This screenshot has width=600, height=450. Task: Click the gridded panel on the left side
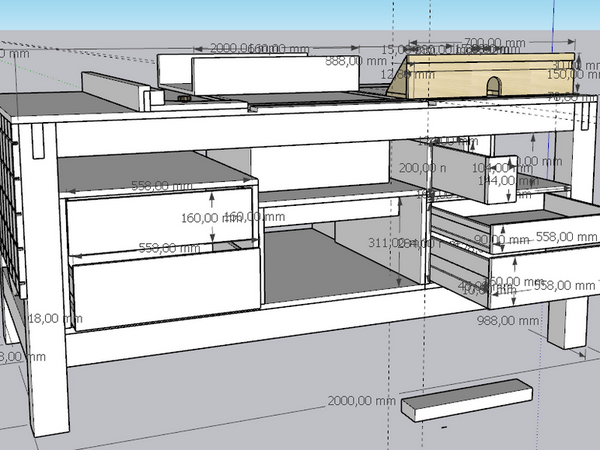[10, 200]
